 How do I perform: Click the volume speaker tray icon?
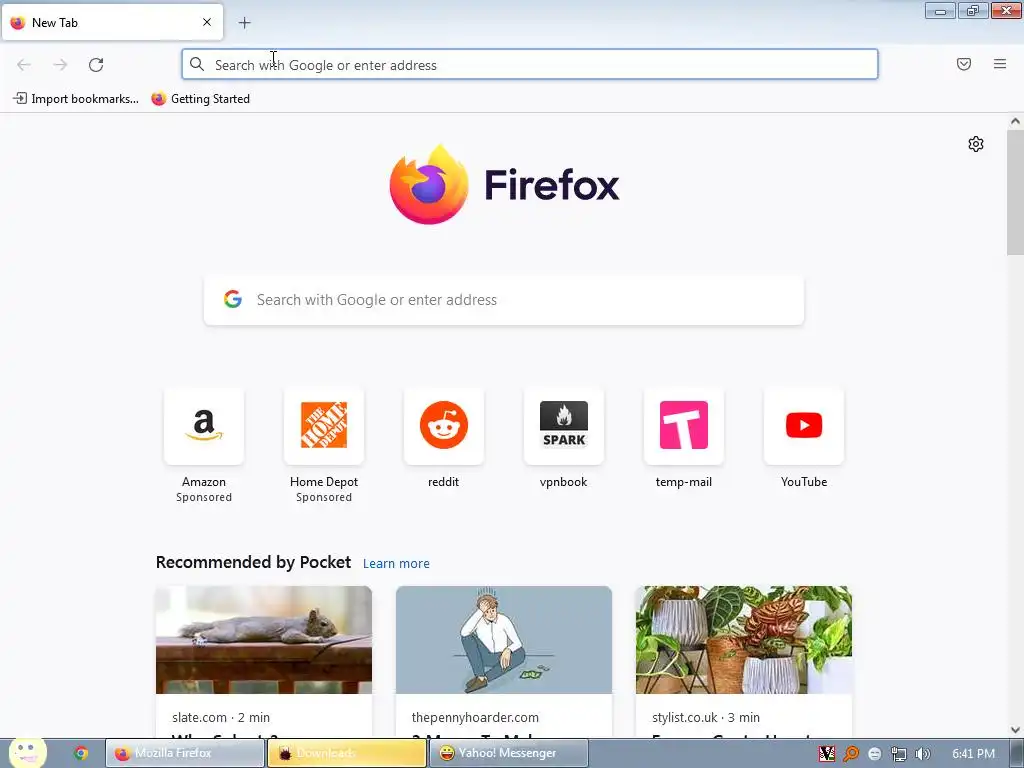(923, 754)
